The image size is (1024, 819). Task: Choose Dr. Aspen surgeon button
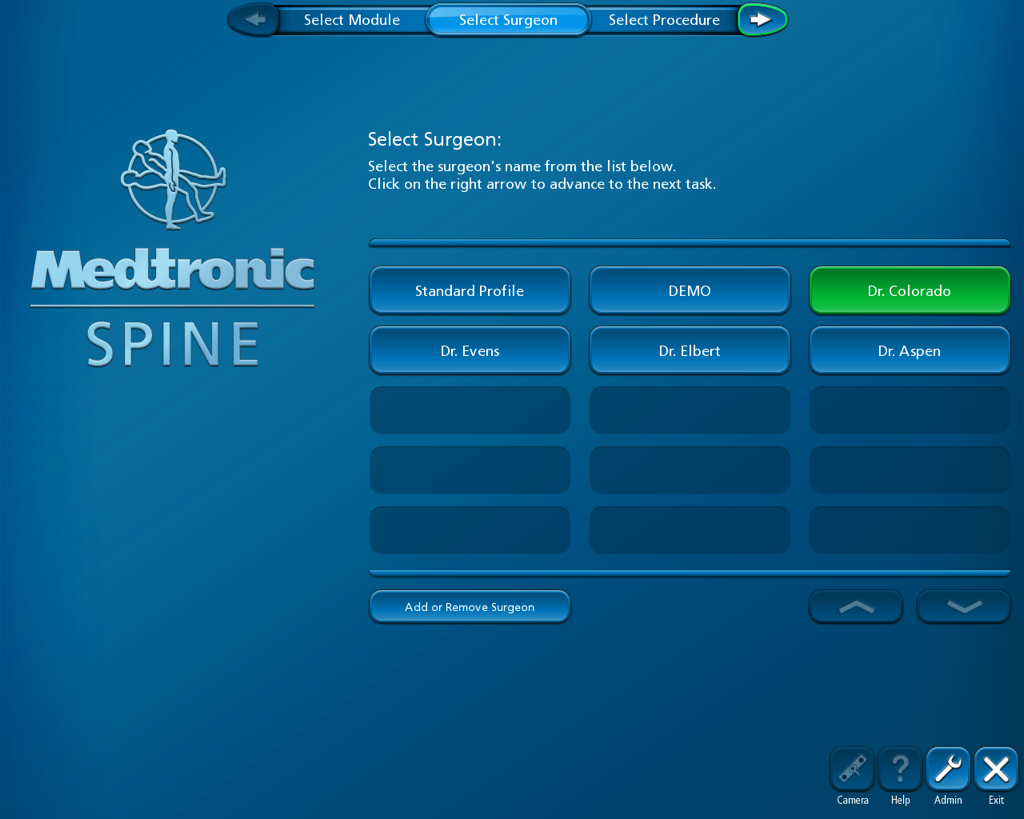[909, 350]
